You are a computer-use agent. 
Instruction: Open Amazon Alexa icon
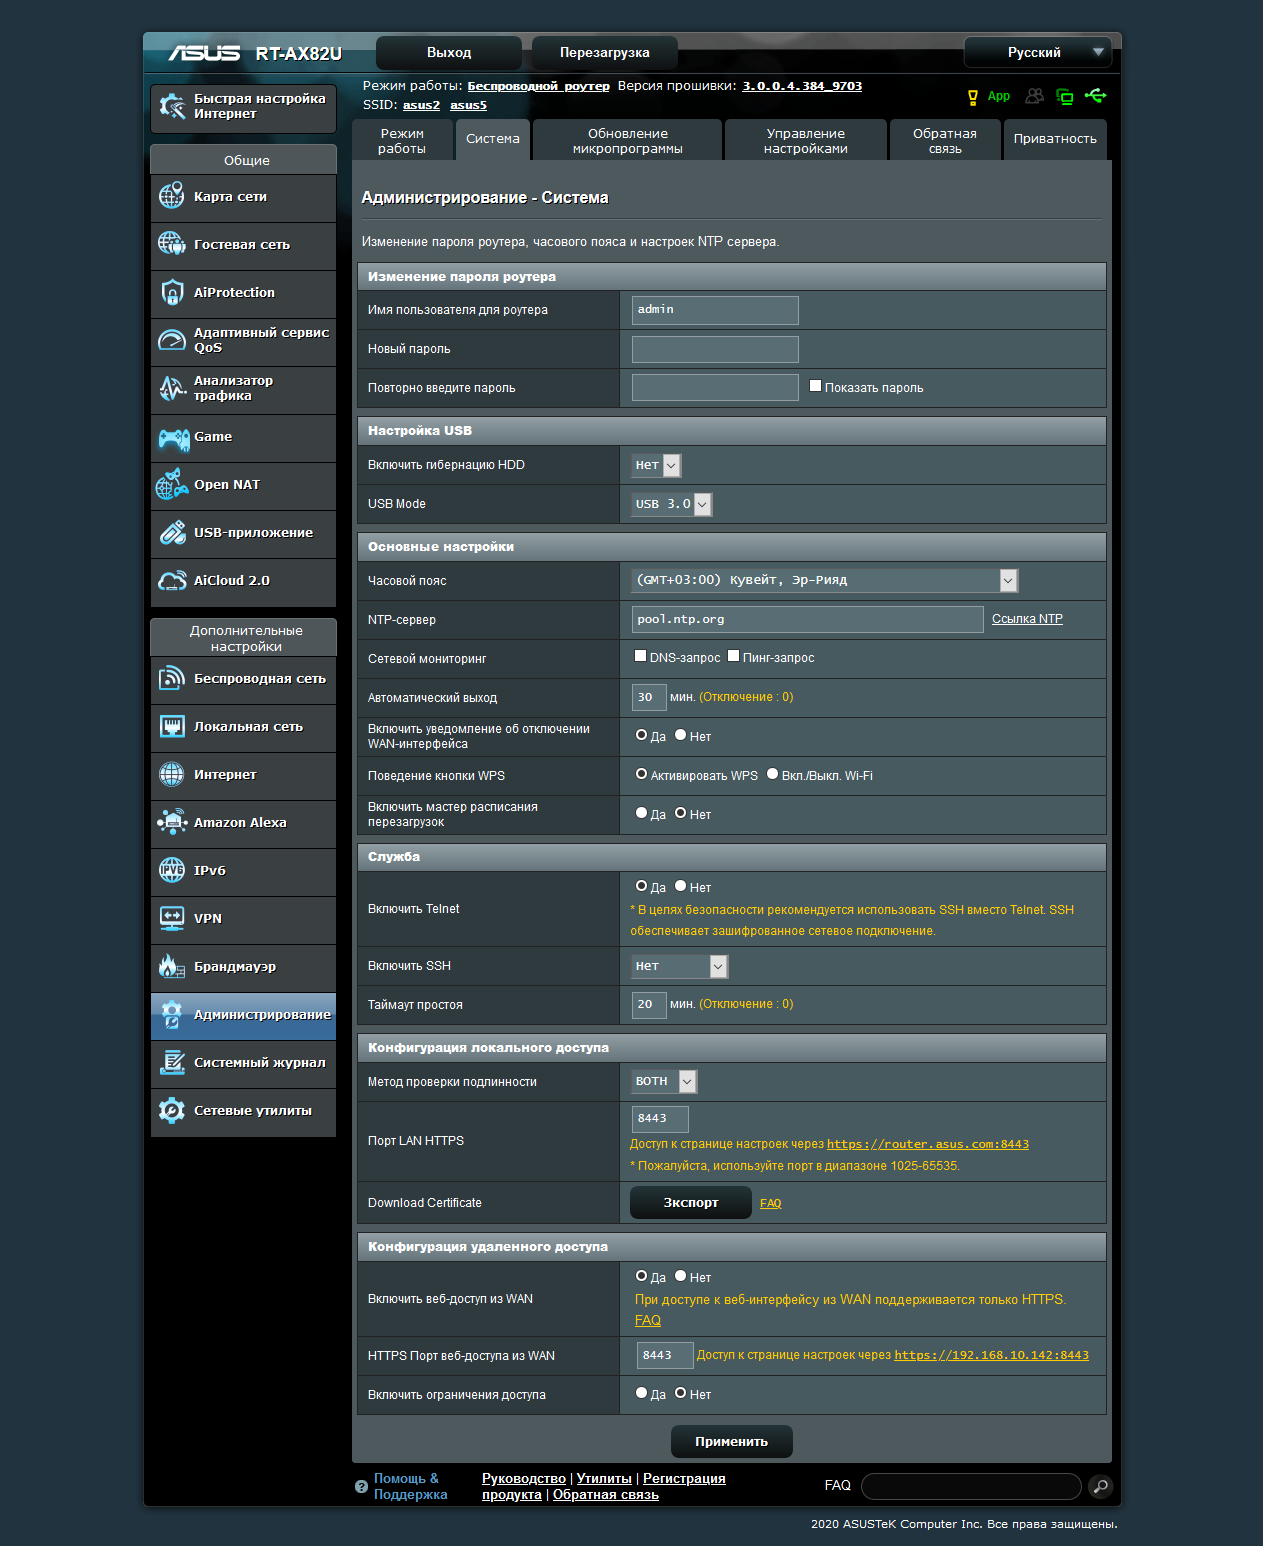click(x=172, y=822)
